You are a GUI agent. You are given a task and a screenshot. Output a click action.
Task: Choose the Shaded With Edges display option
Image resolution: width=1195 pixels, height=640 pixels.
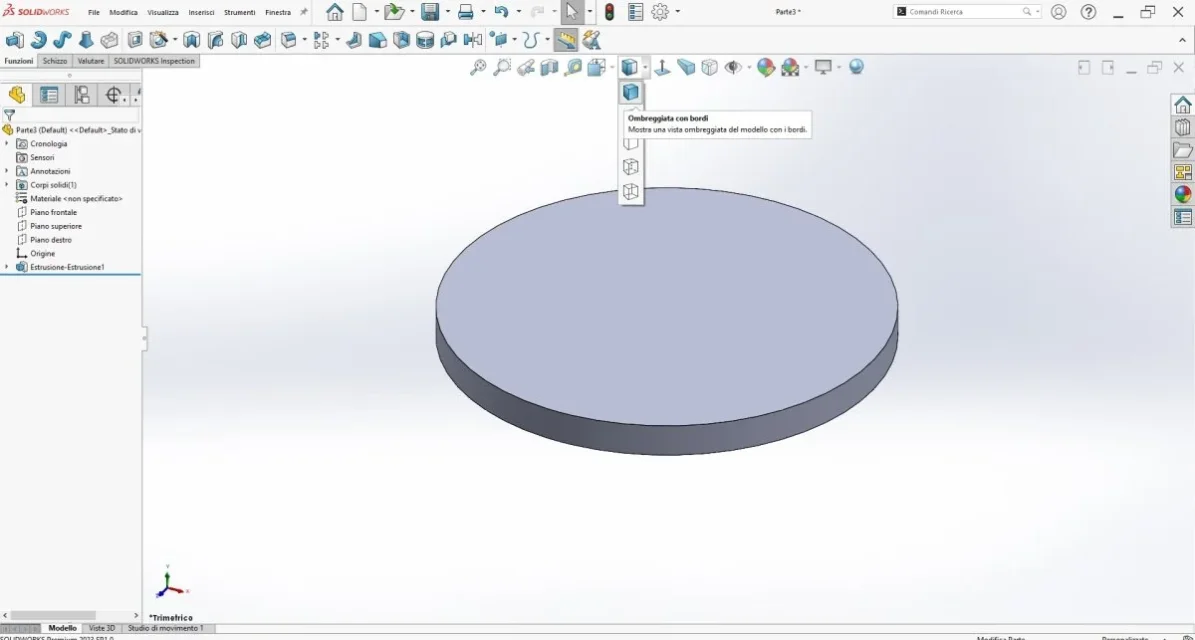[x=630, y=92]
